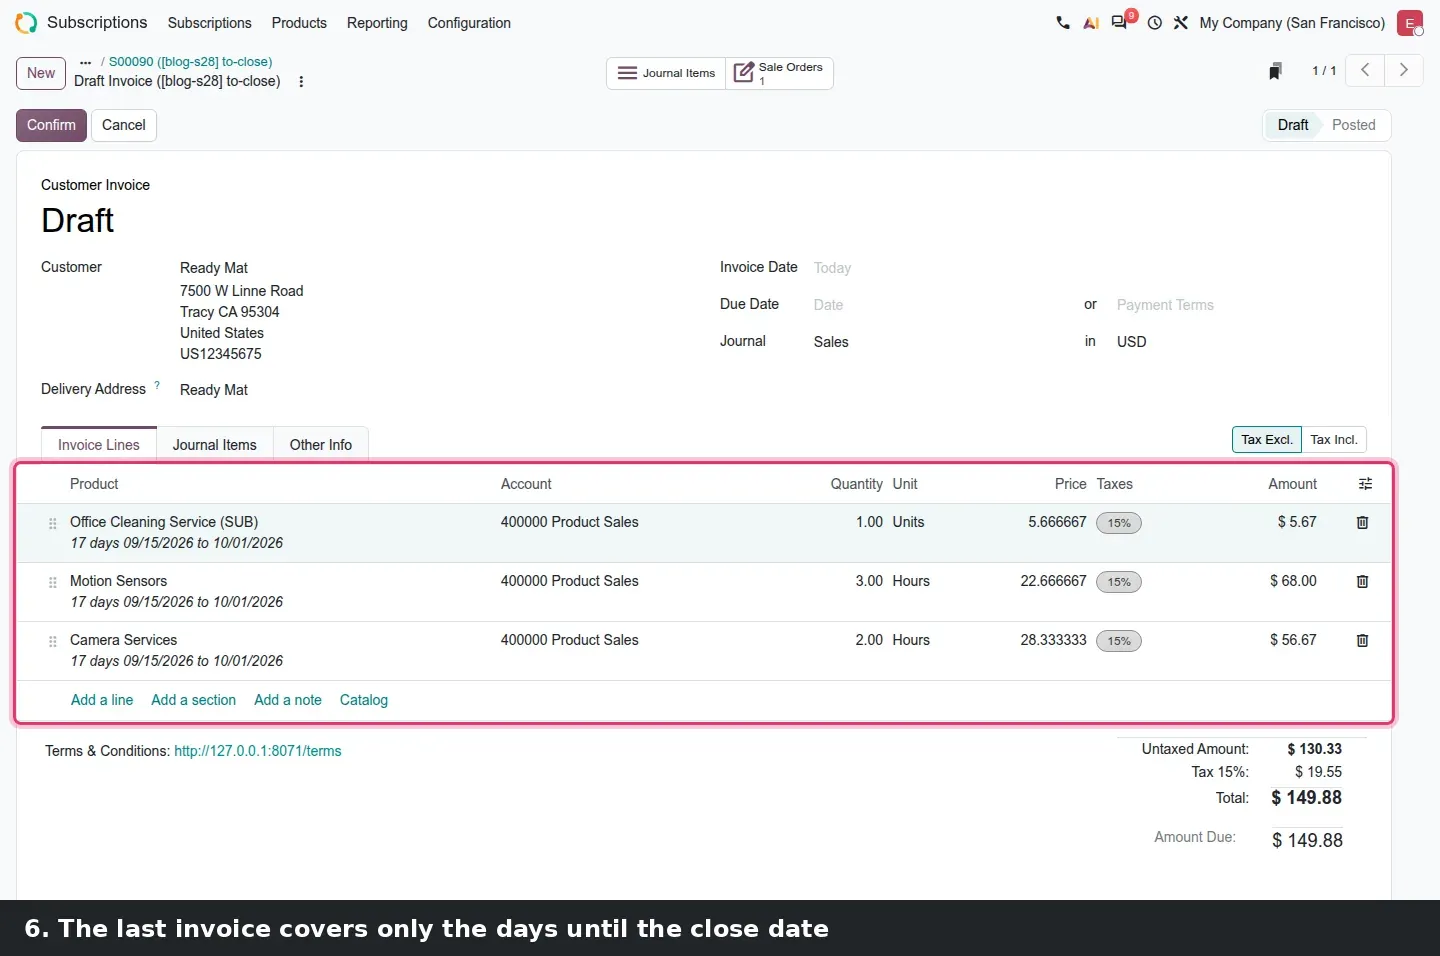This screenshot has height=956, width=1440.
Task: Switch to the Journal Items tab
Action: 215,445
